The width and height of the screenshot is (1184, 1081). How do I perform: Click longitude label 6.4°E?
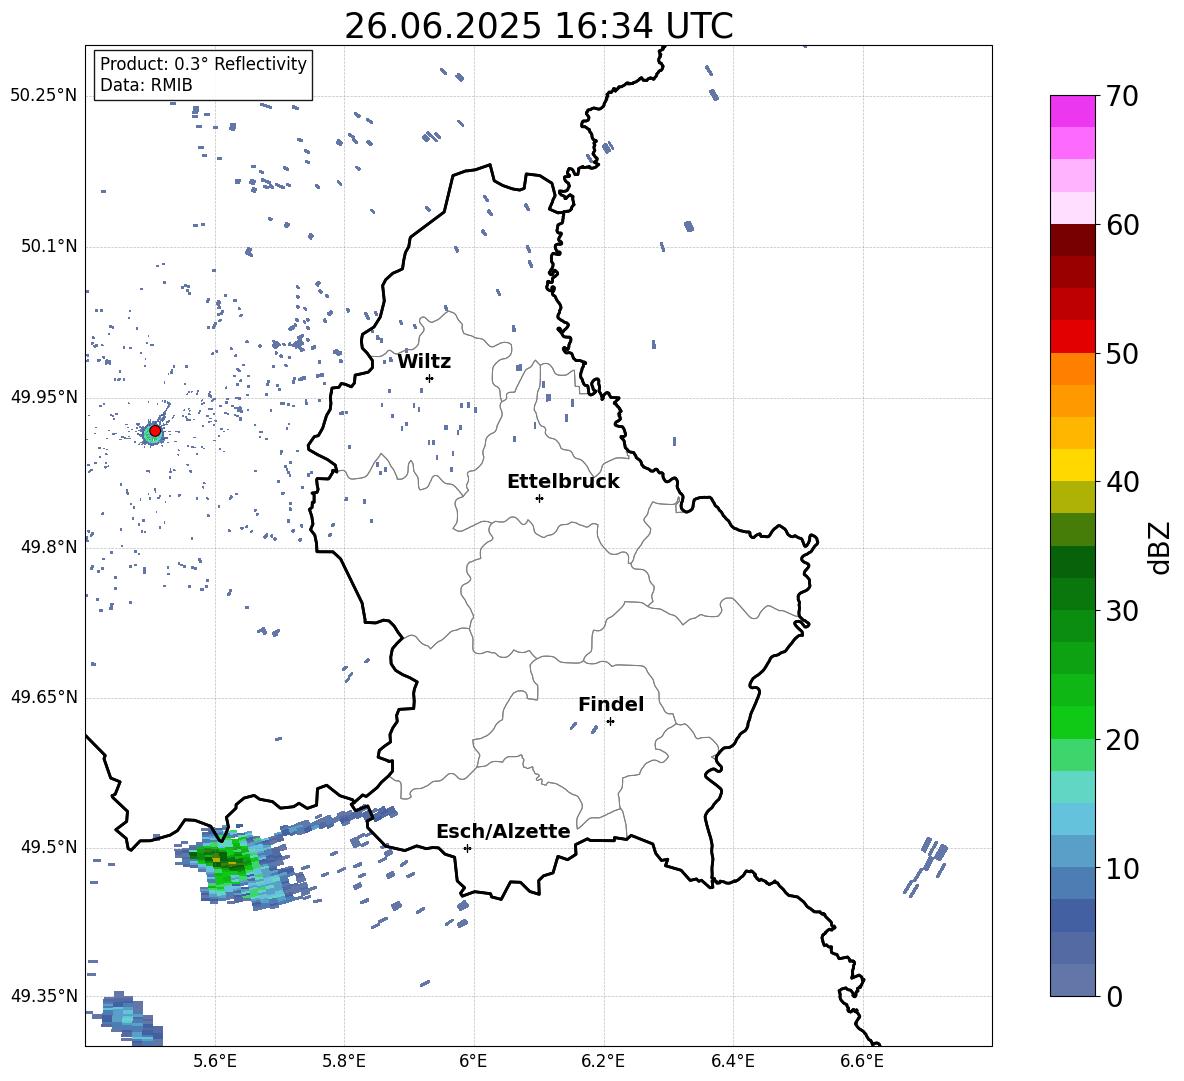point(732,1061)
